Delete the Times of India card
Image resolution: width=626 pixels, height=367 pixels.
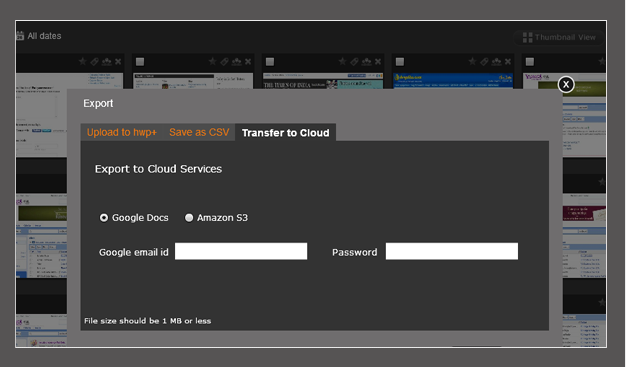378,61
